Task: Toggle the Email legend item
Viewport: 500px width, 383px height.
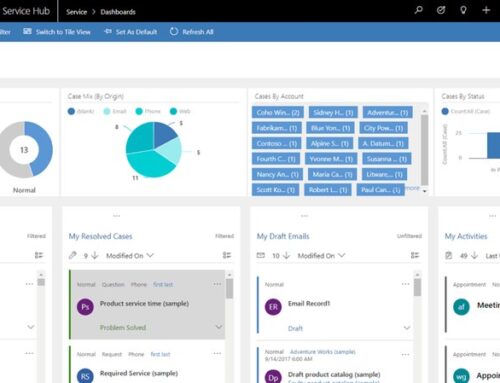Action: tap(115, 111)
